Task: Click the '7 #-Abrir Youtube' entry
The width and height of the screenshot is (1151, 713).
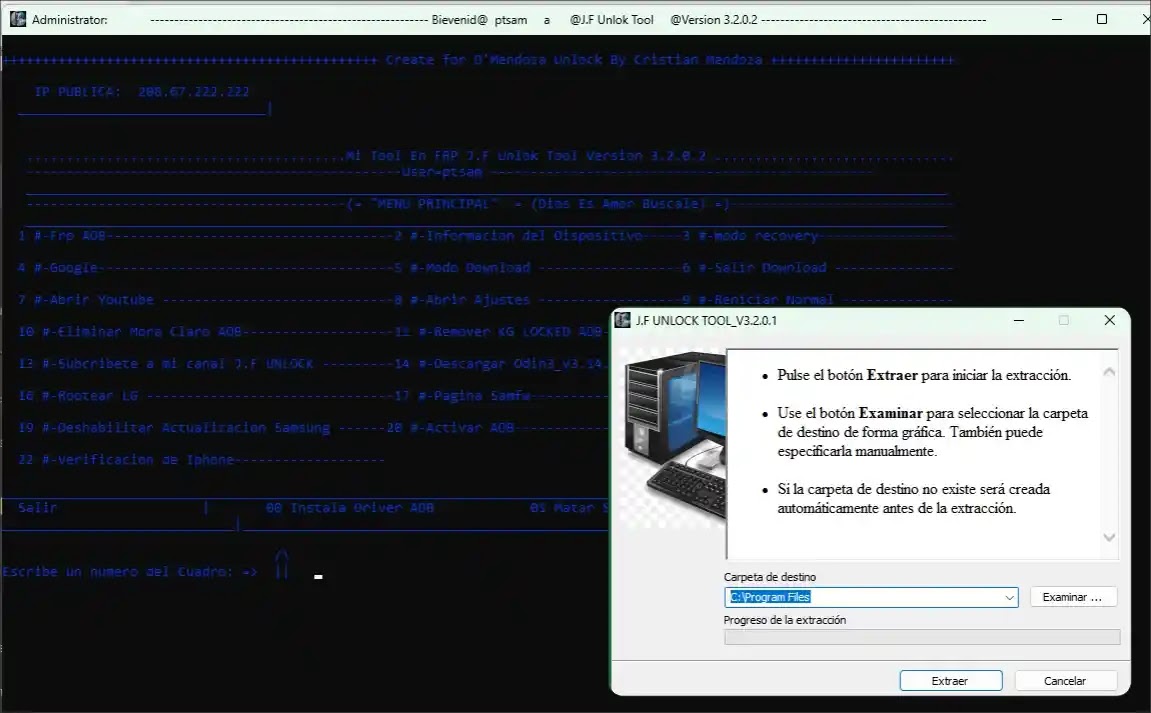Action: point(86,300)
